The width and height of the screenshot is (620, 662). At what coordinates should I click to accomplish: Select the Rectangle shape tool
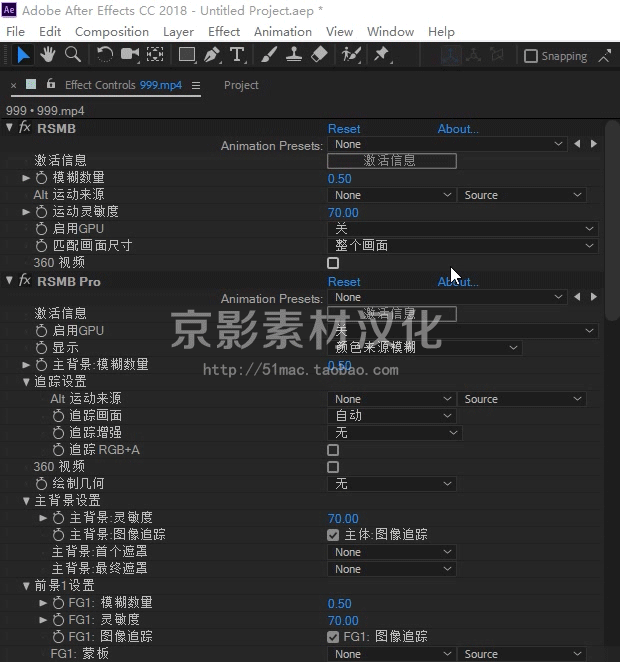coord(187,55)
